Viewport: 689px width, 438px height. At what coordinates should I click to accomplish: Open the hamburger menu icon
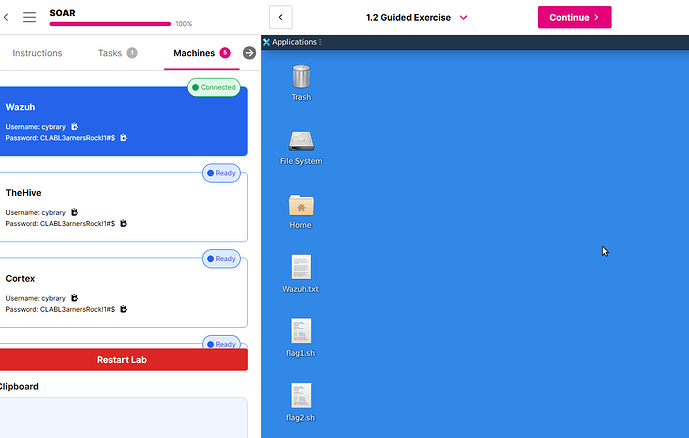(29, 17)
